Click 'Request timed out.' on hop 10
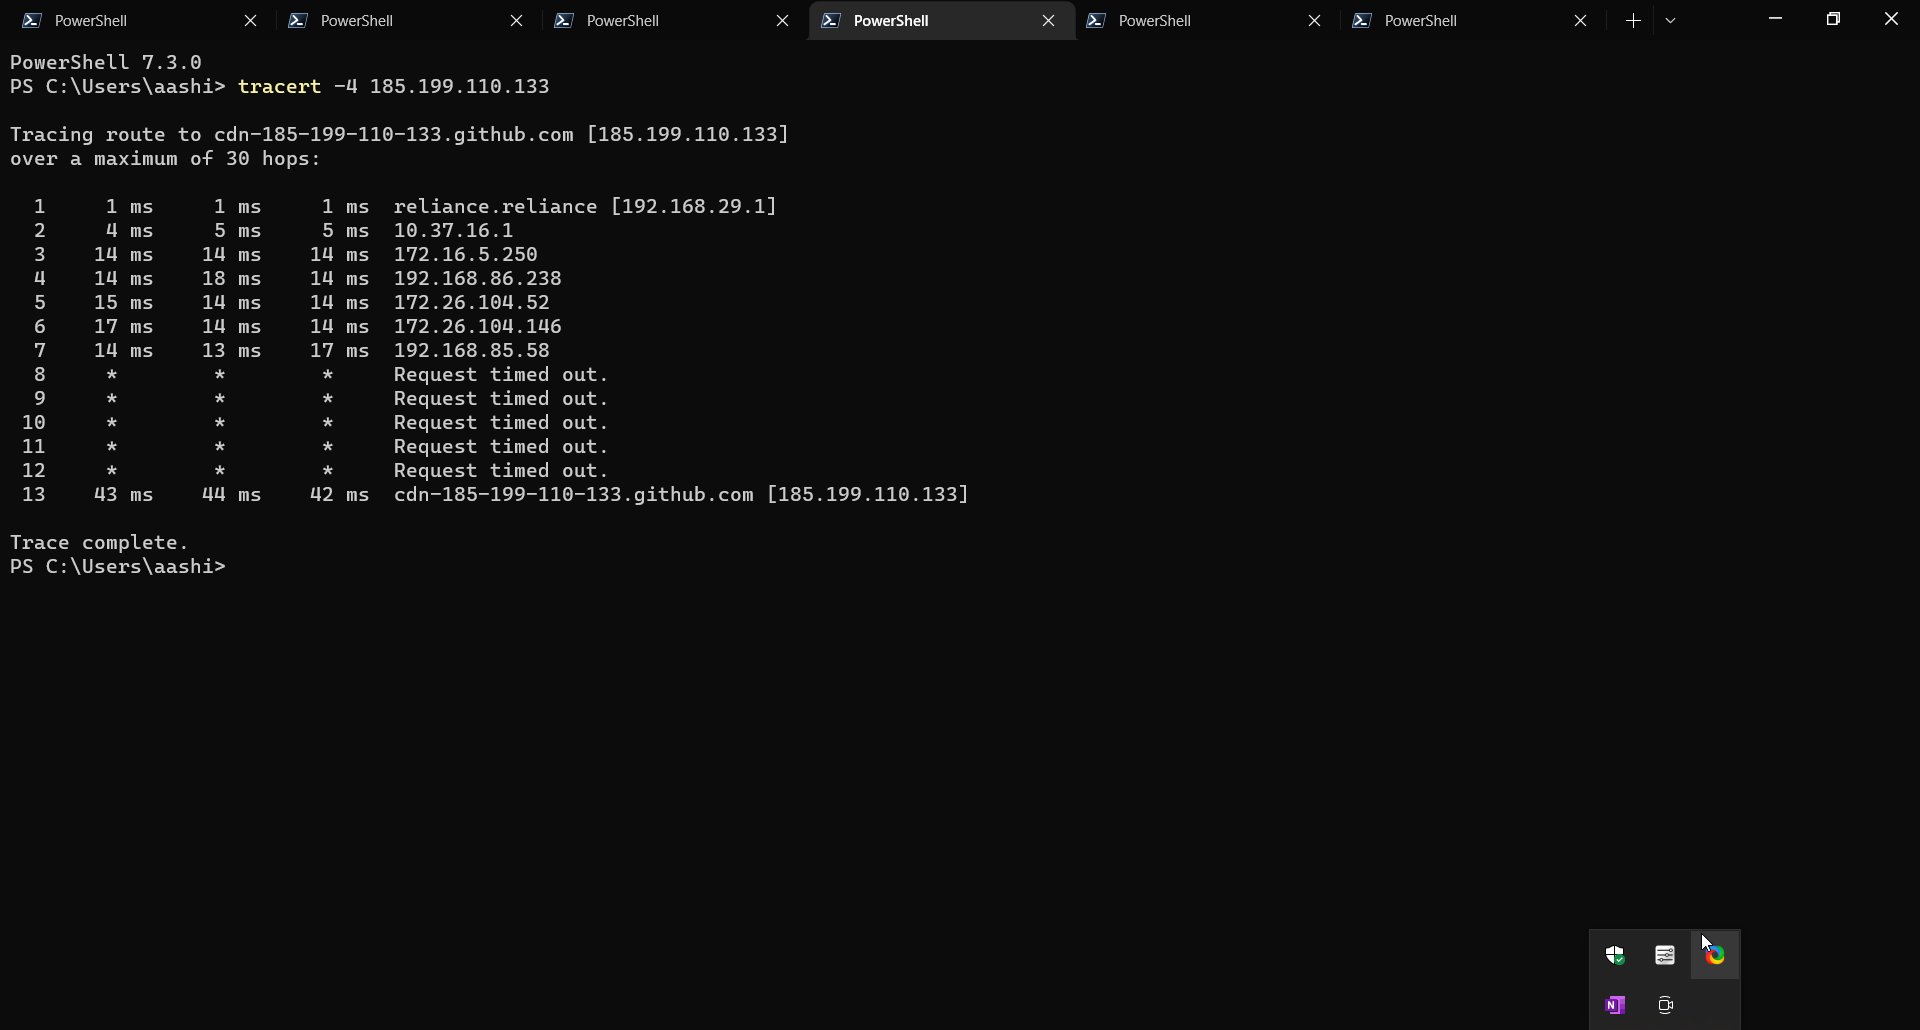The height and width of the screenshot is (1030, 1920). (x=501, y=422)
